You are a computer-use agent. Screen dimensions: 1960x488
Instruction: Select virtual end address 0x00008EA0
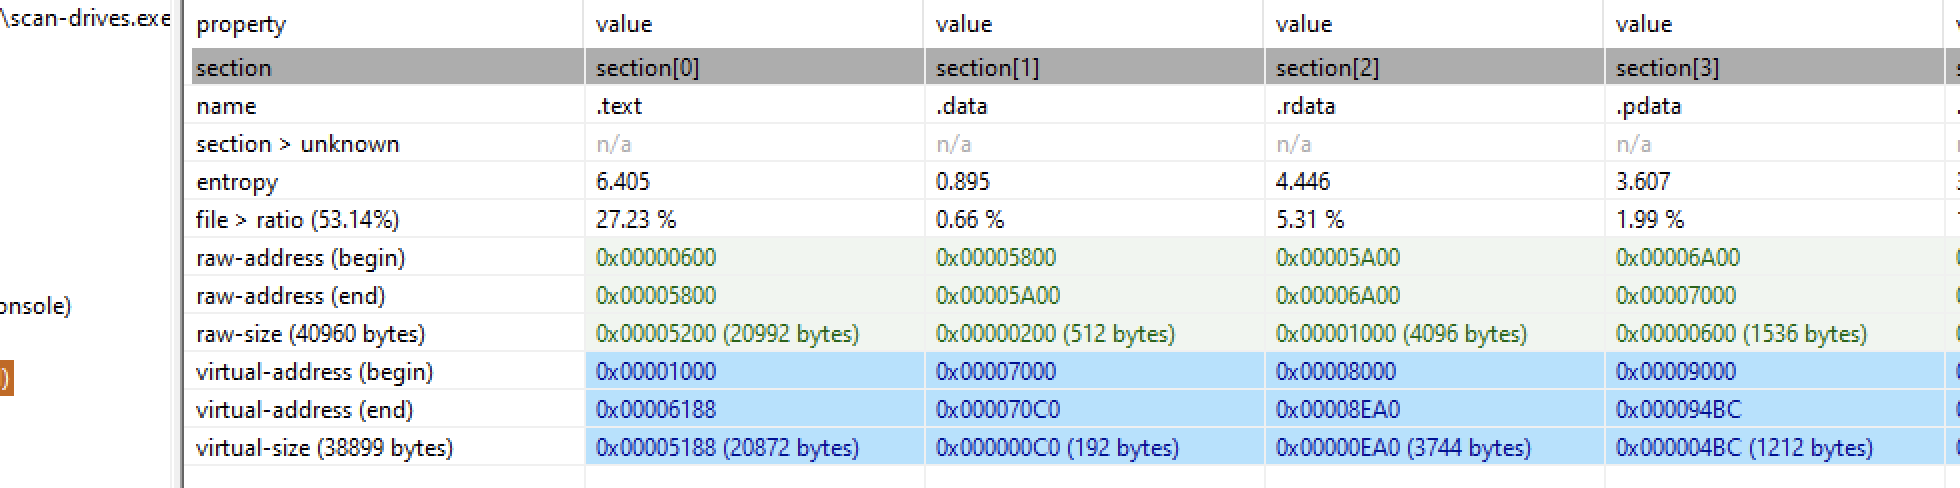(x=1338, y=410)
